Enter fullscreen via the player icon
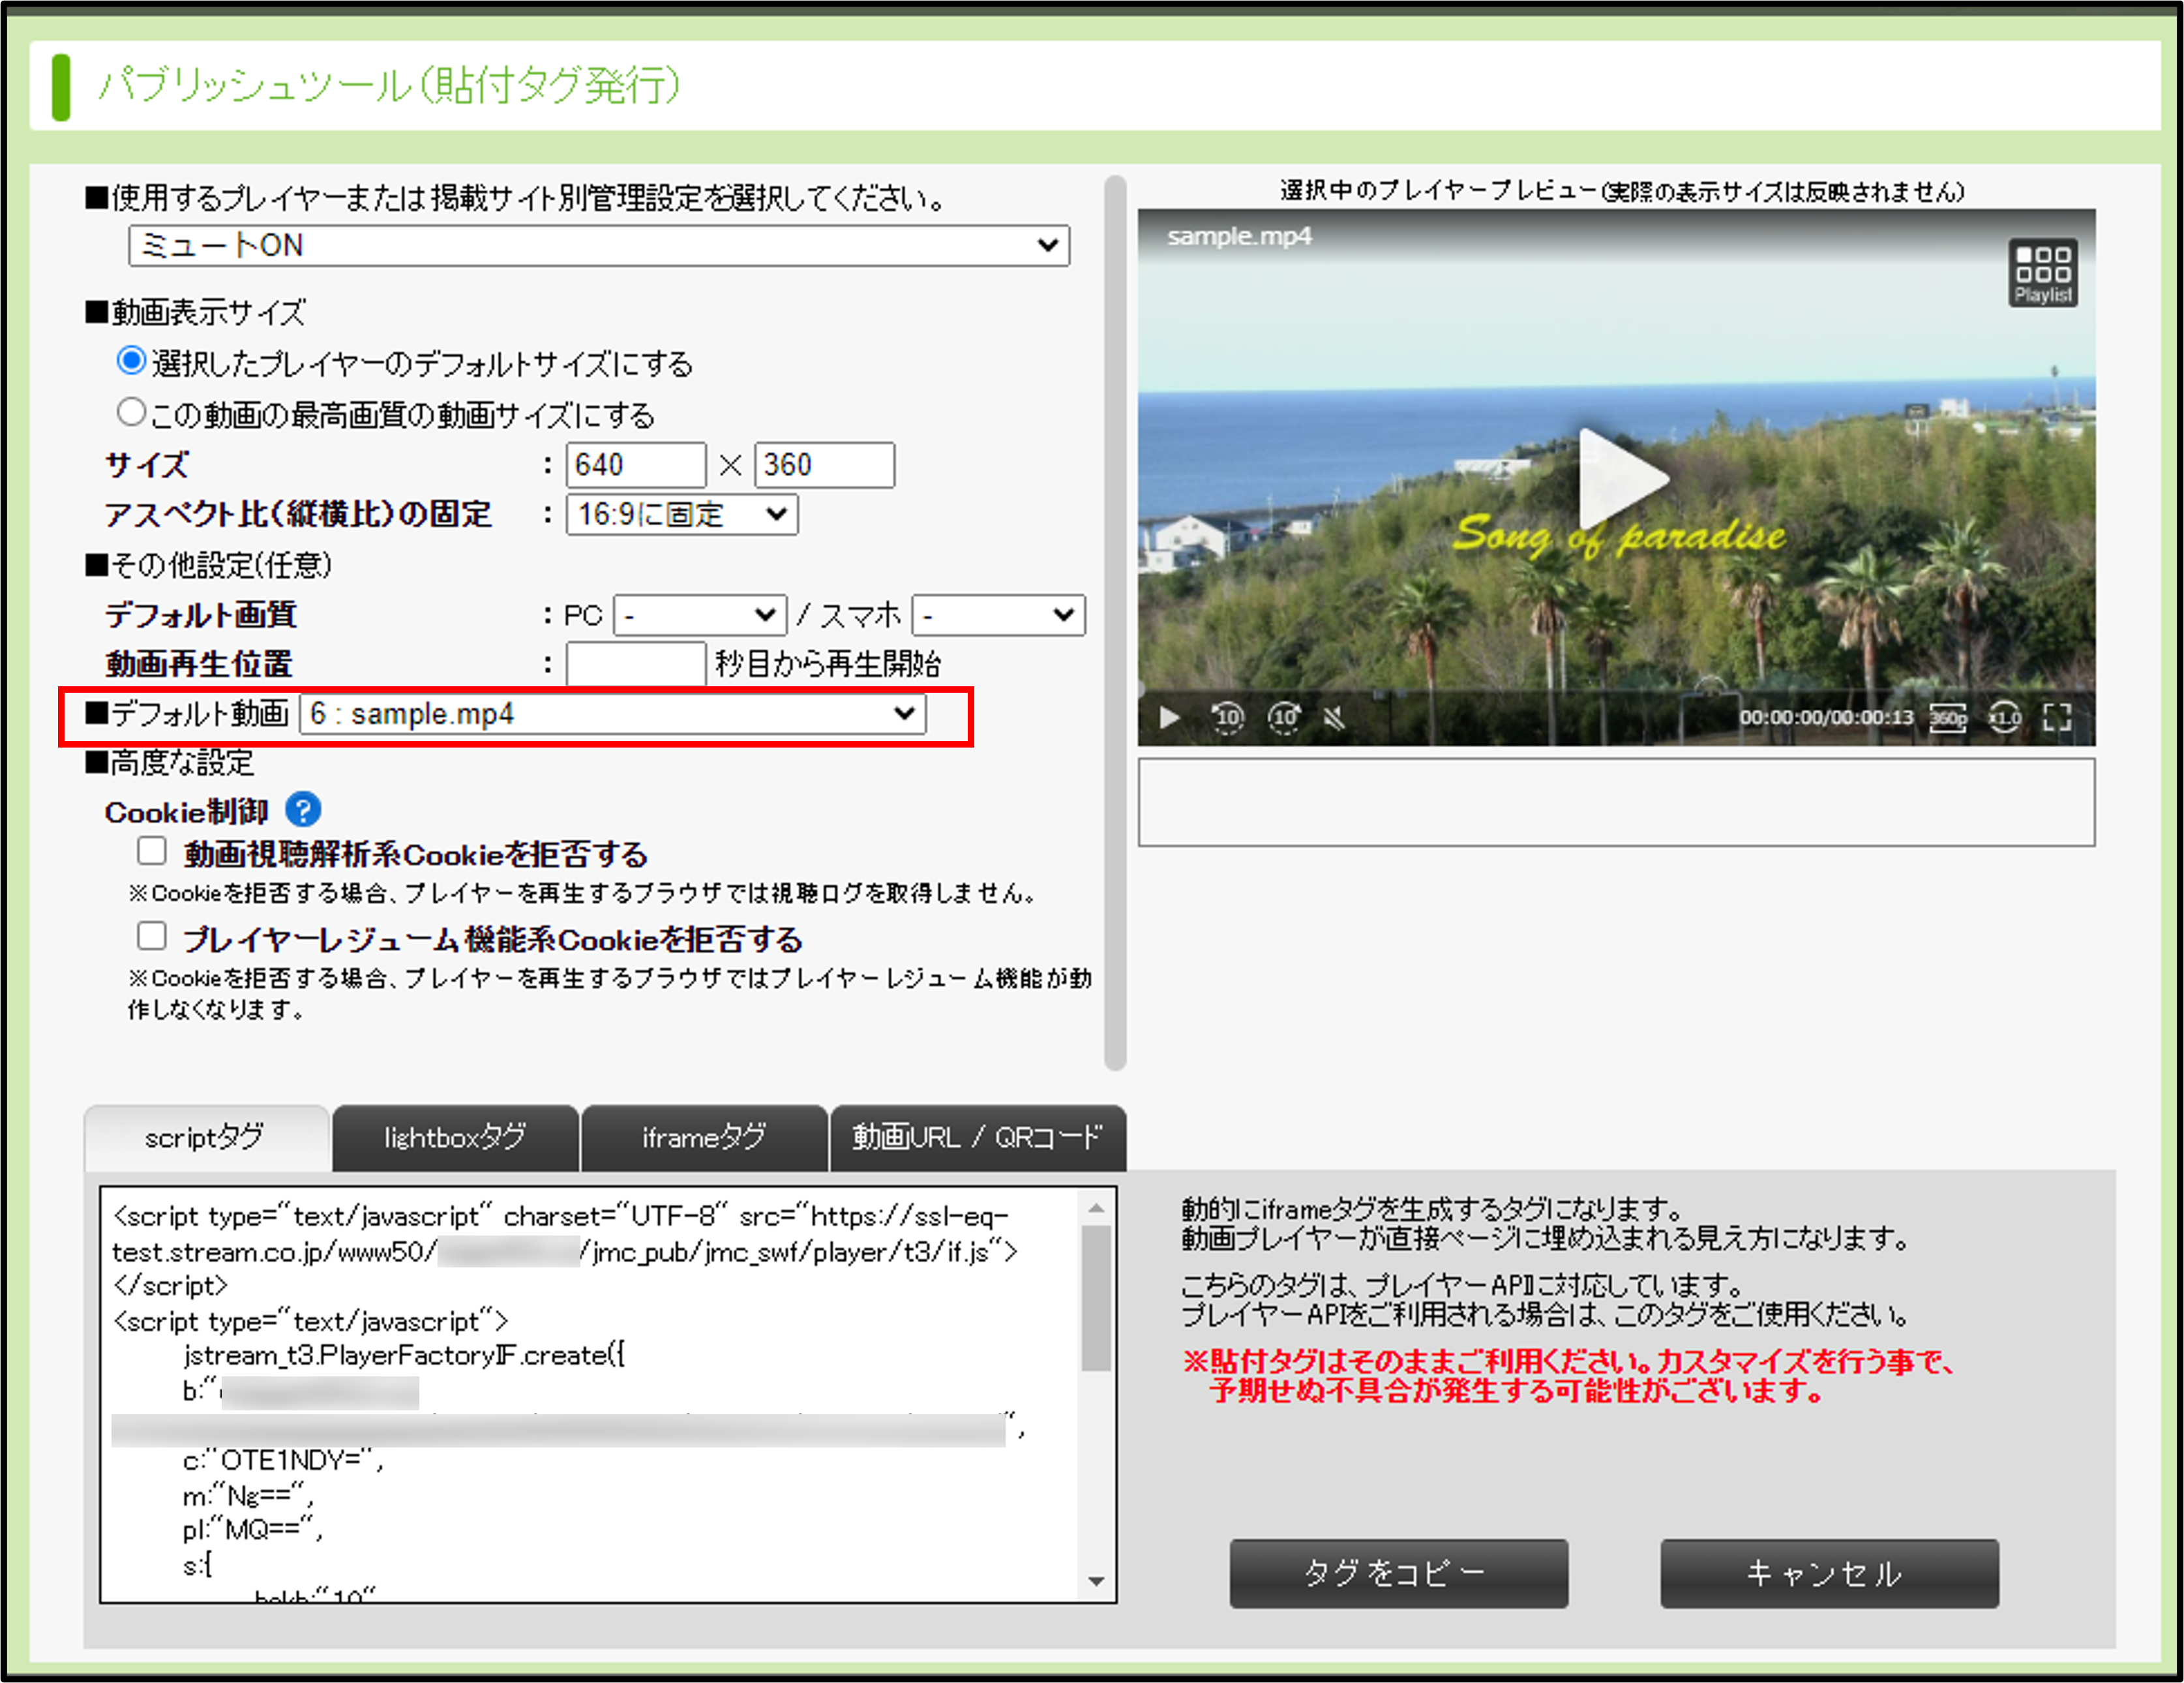 (2057, 717)
